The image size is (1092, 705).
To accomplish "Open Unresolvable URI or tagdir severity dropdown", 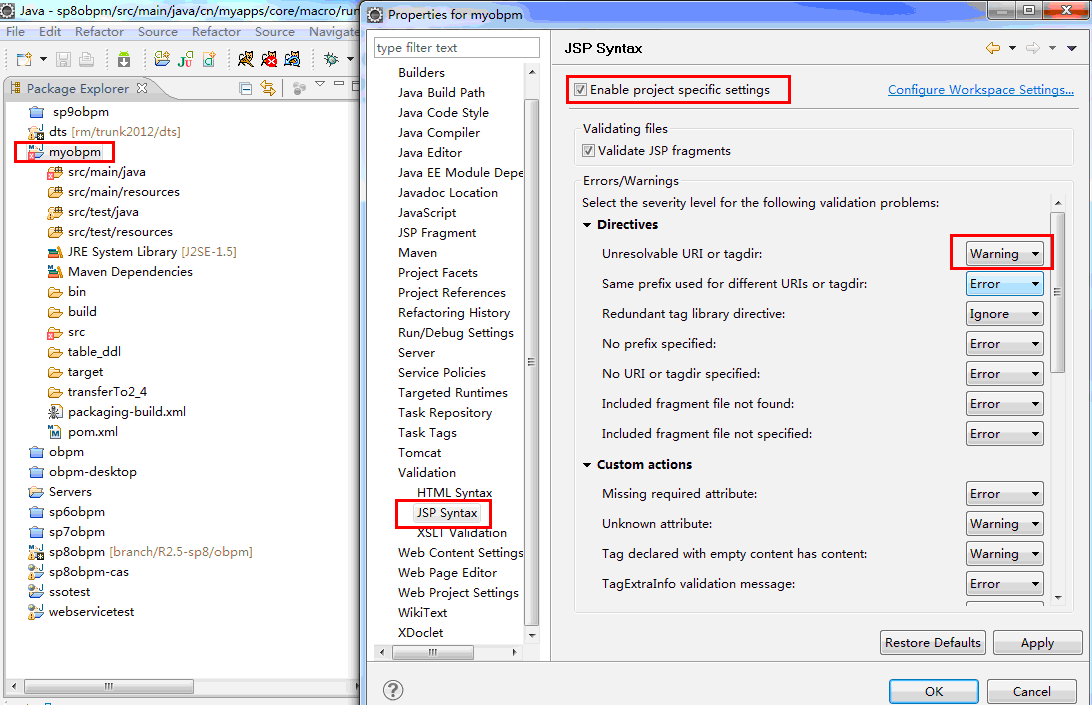I will pyautogui.click(x=1004, y=254).
